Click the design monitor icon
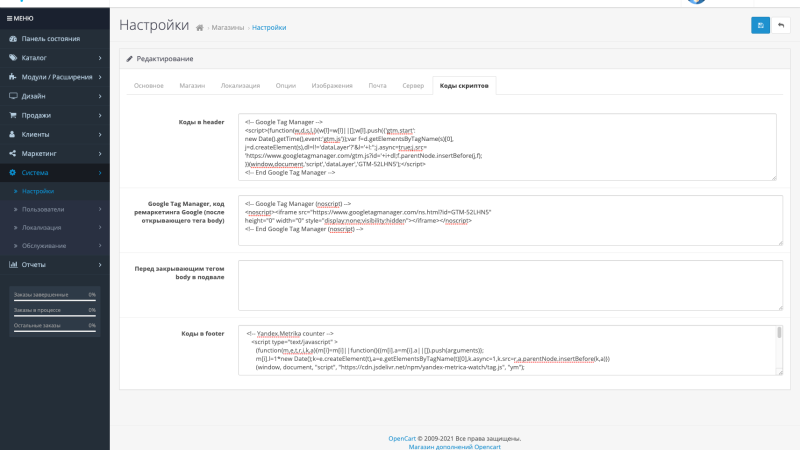 pos(13,96)
